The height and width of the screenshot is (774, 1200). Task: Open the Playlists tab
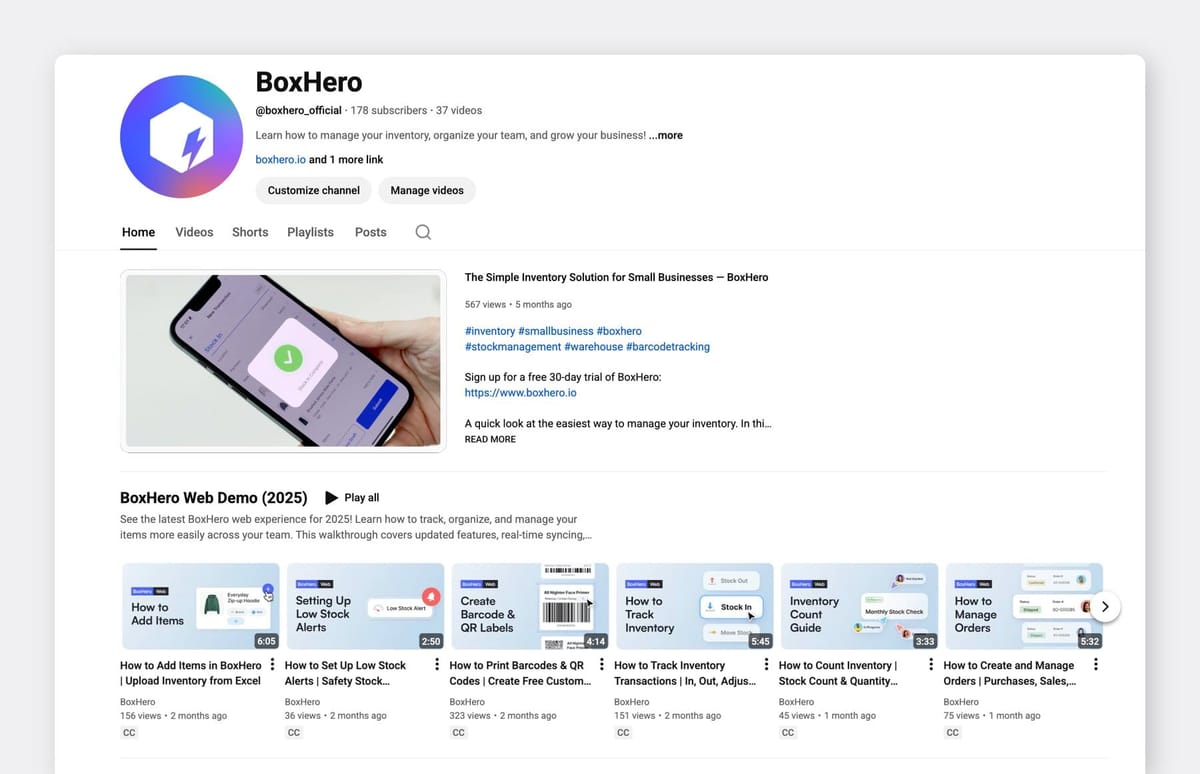tap(310, 232)
